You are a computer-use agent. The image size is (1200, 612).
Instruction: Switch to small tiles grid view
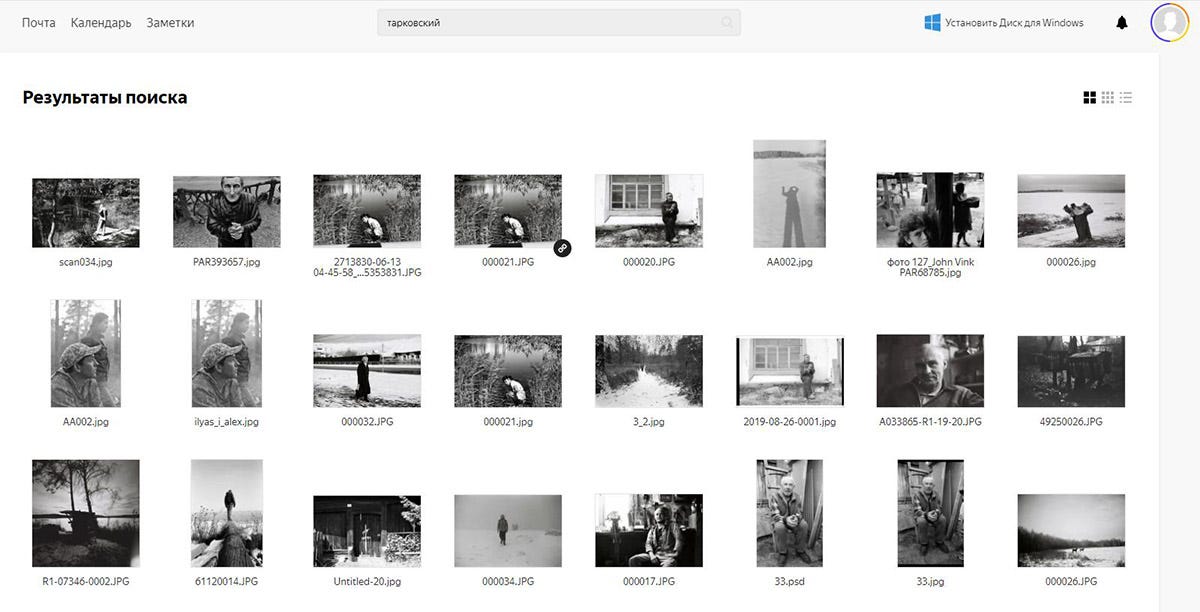point(1108,98)
